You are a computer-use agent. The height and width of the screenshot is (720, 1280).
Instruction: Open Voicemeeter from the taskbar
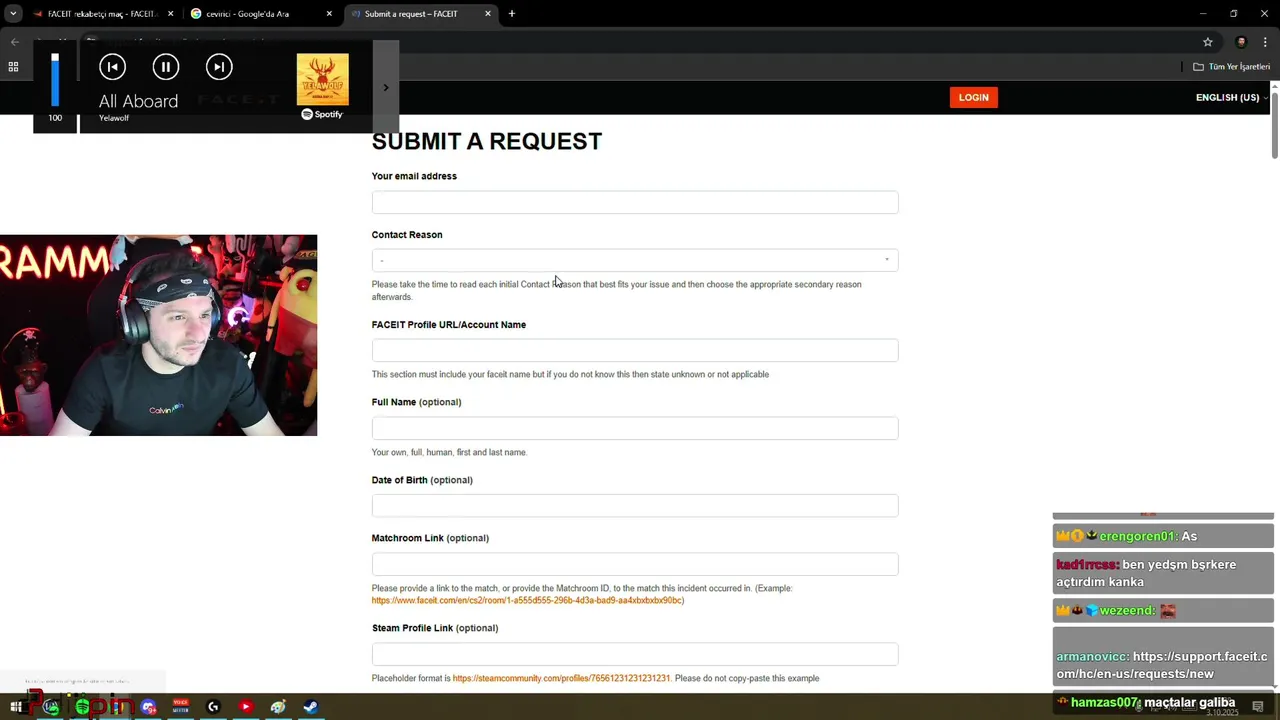[180, 707]
